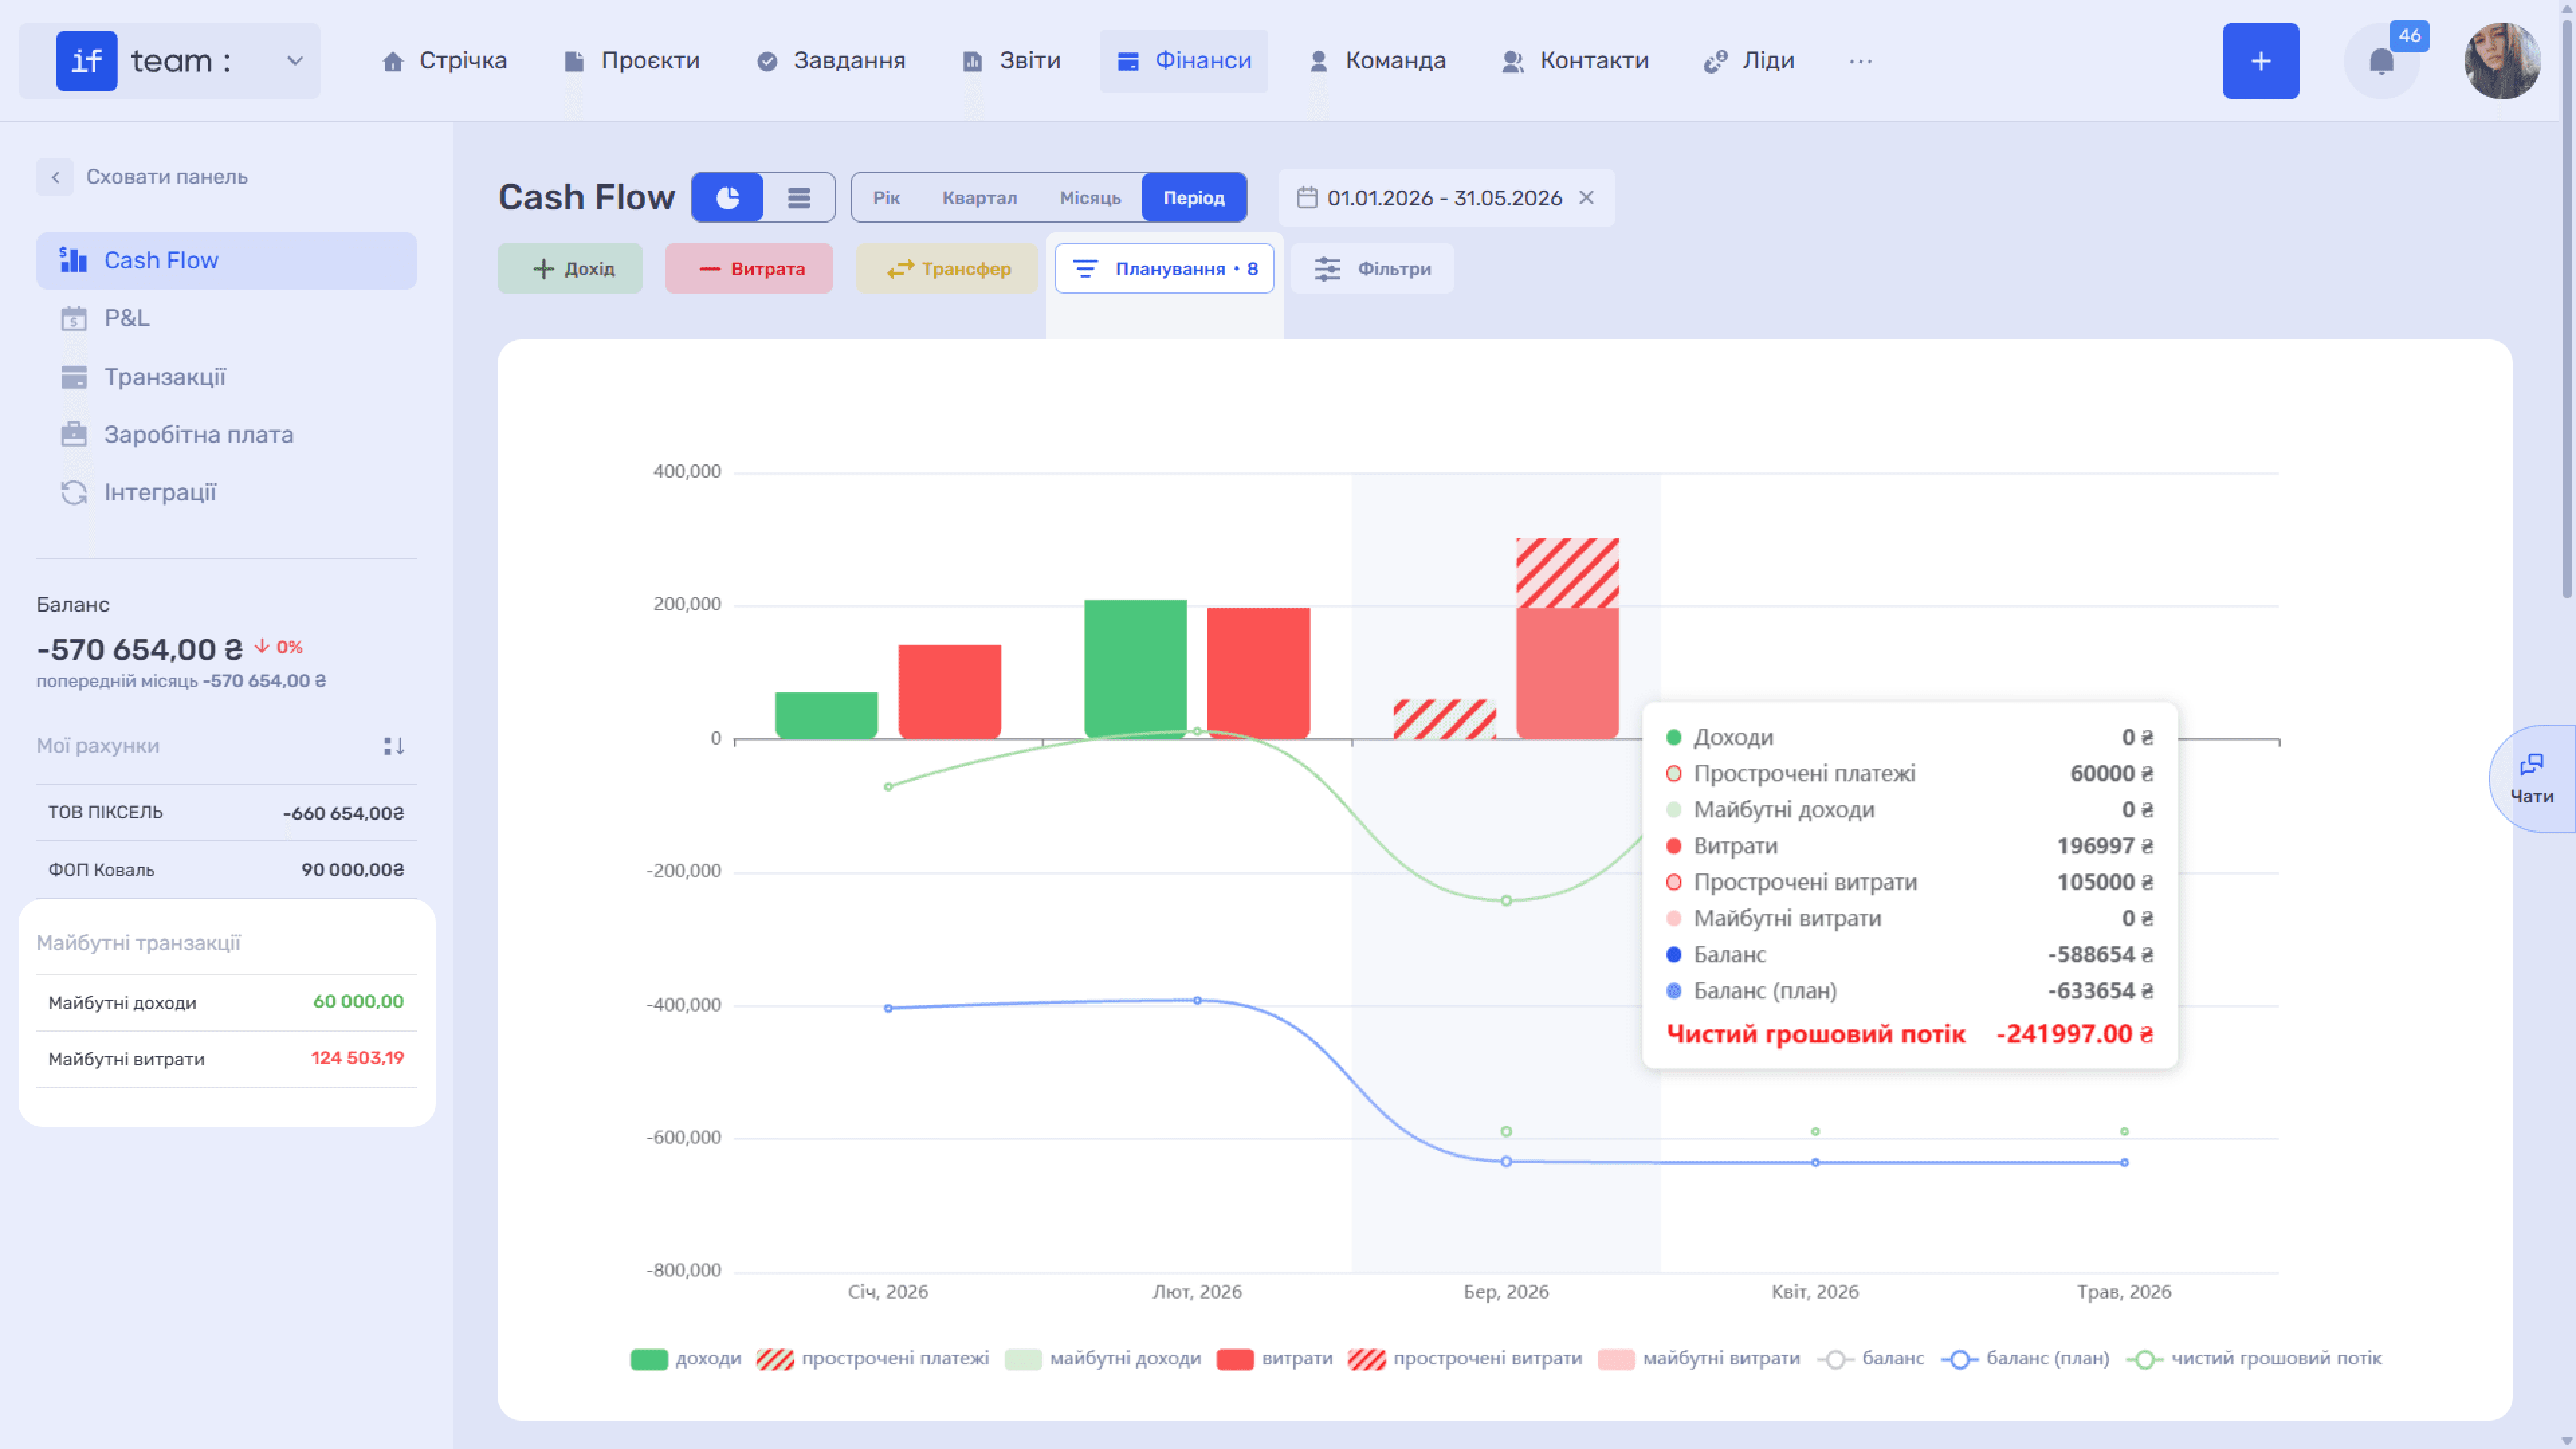The image size is (2576, 1449).
Task: Go to Проєкти in top navigation
Action: (x=632, y=61)
